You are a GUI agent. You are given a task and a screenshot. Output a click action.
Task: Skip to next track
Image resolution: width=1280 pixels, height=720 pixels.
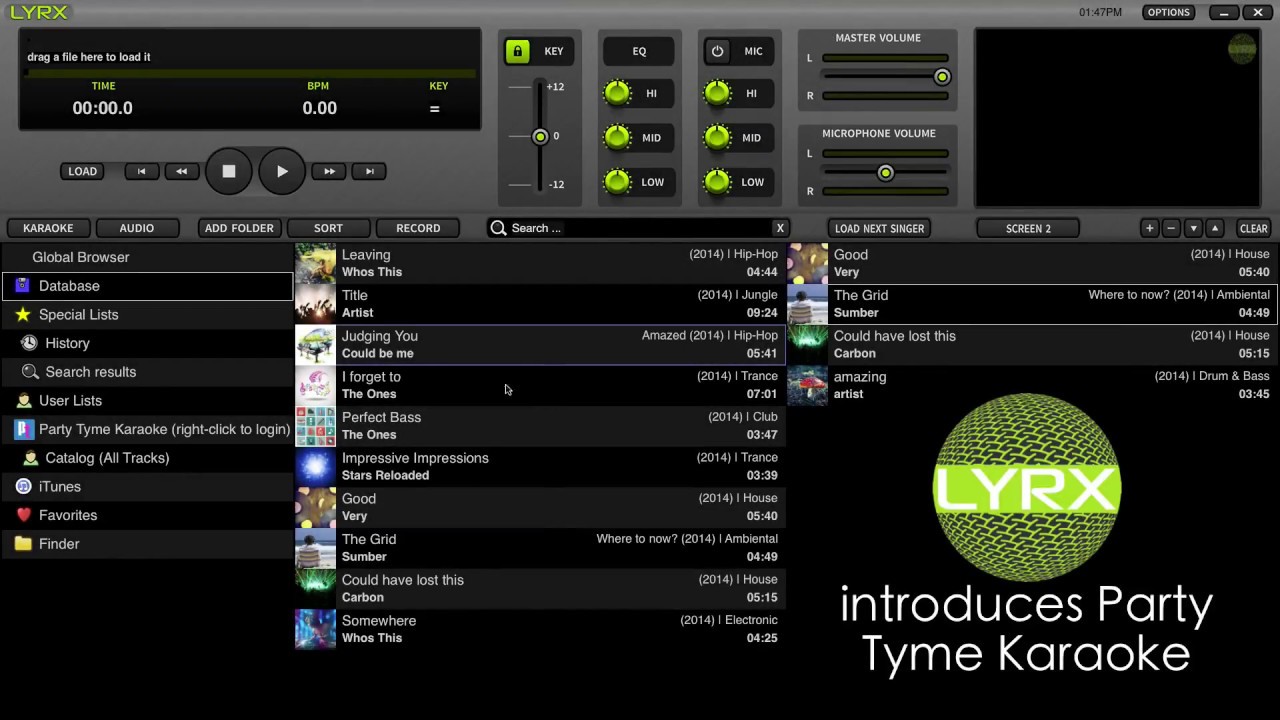[369, 171]
